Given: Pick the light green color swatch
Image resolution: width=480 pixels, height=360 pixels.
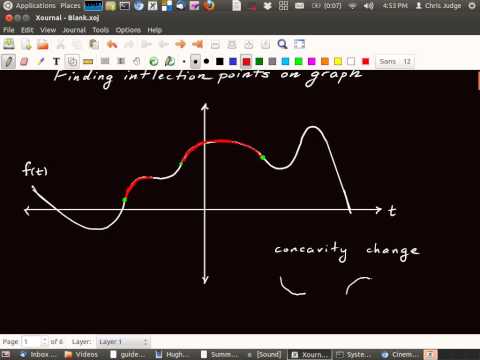Looking at the screenshot, I should [x=299, y=61].
